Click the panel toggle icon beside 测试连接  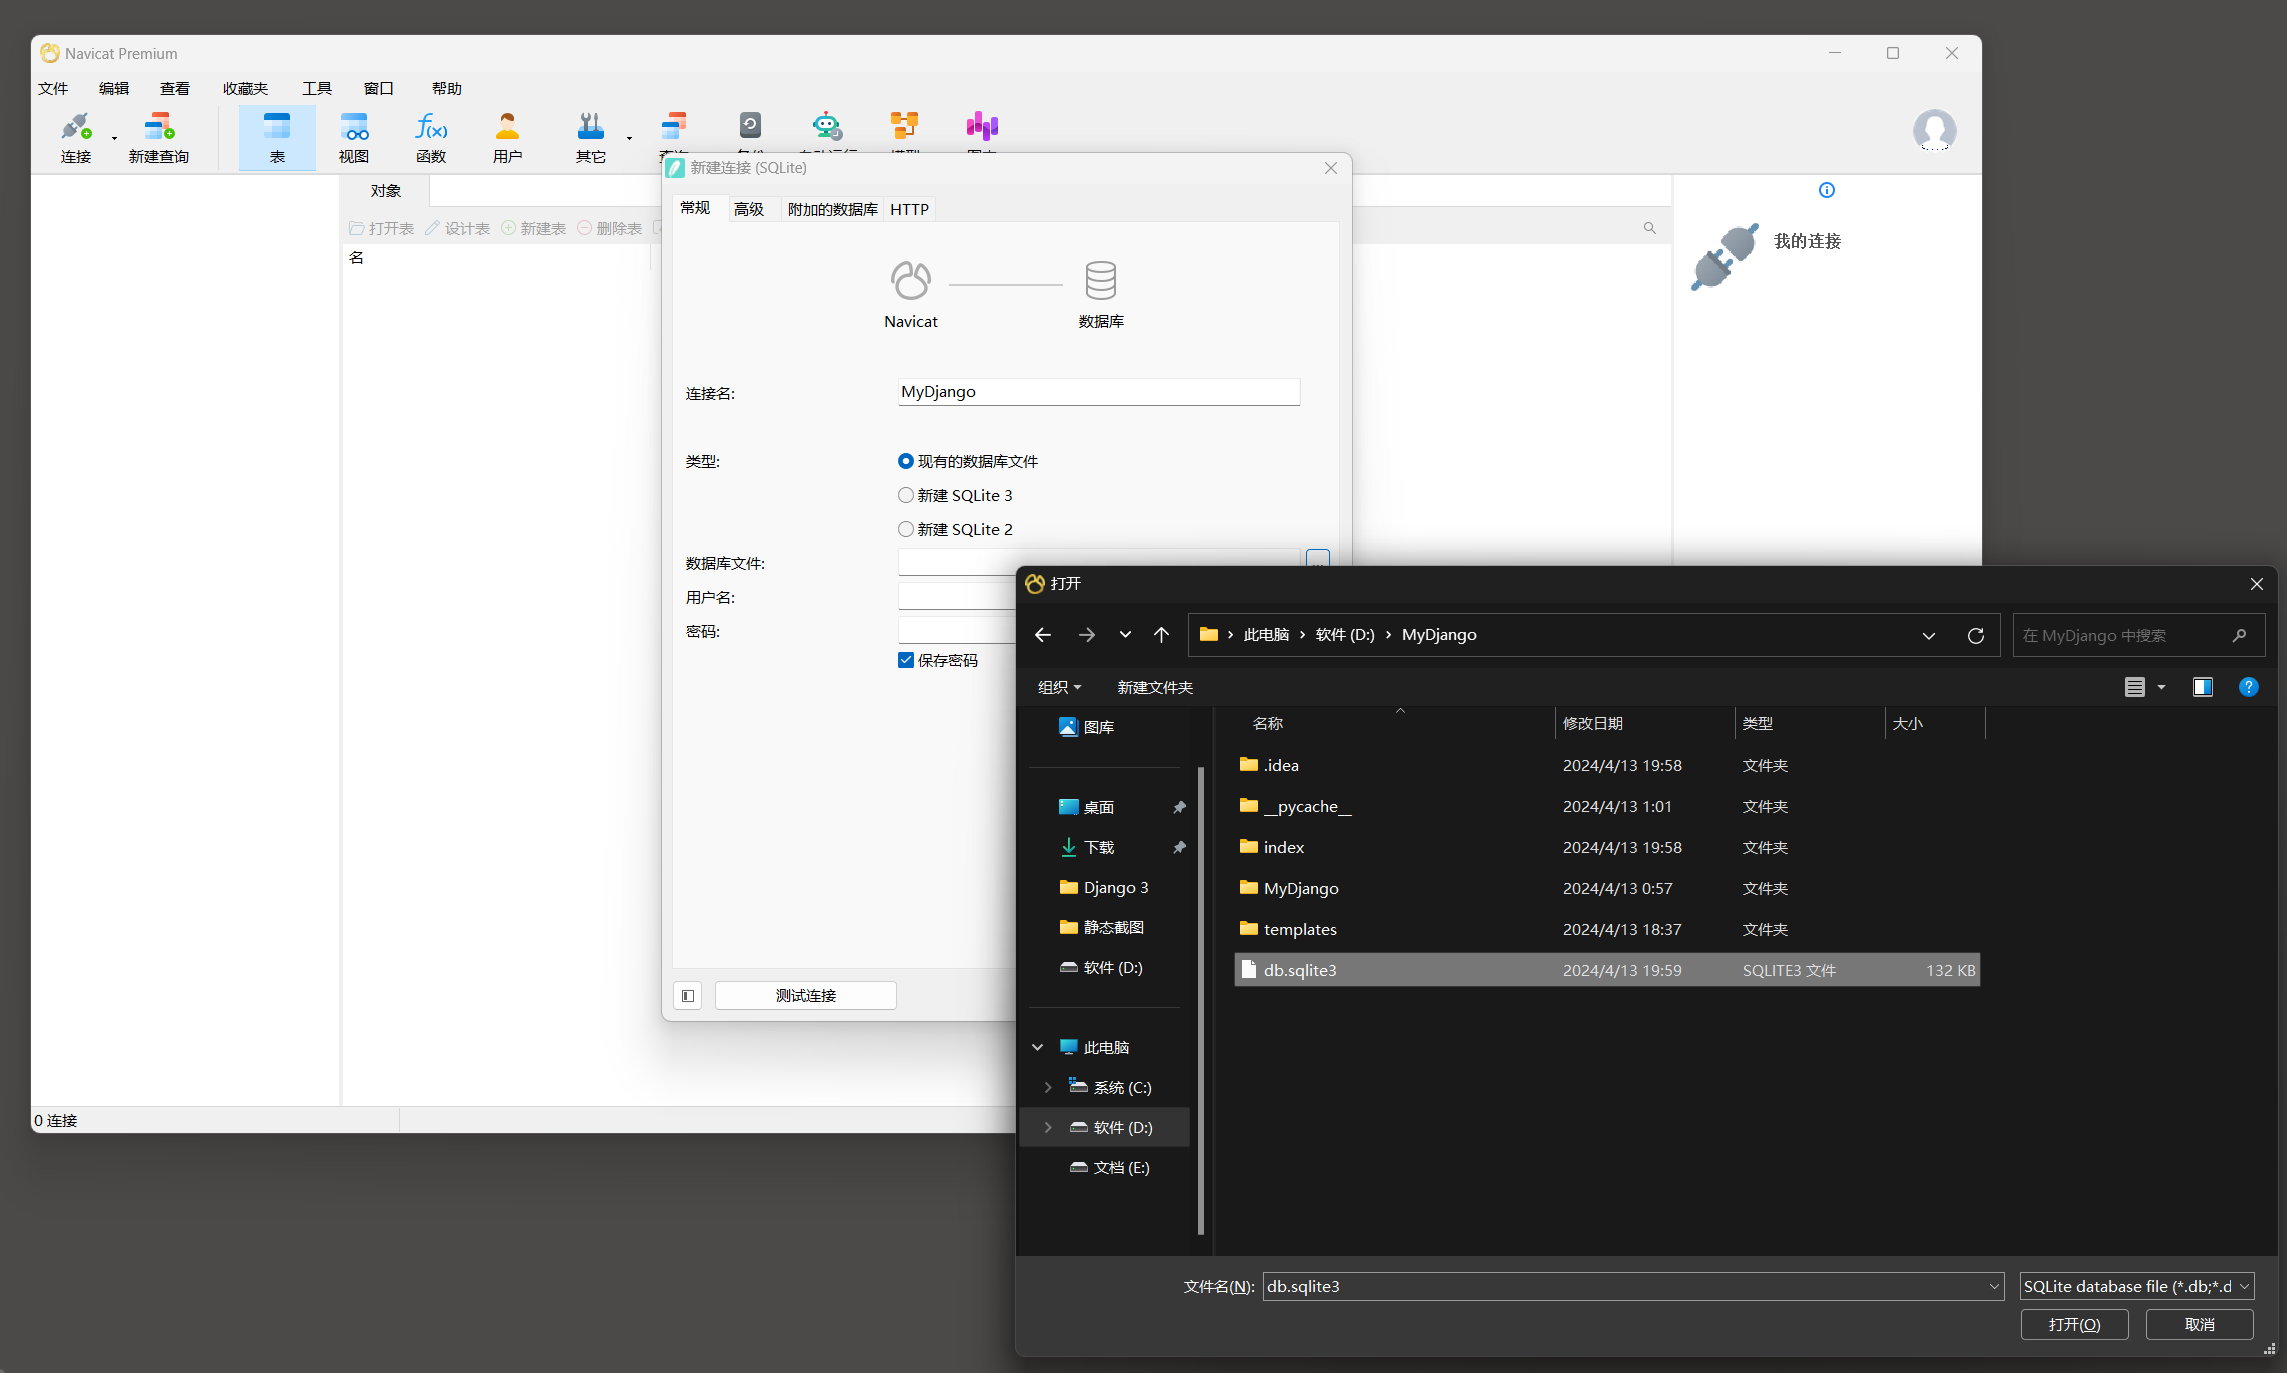(x=688, y=995)
